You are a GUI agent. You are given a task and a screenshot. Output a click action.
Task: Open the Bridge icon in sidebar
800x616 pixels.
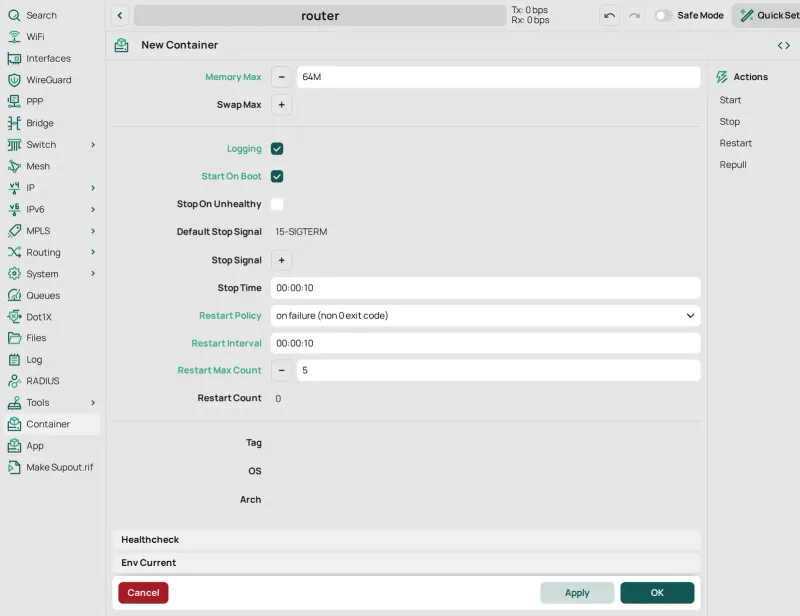[x=14, y=123]
